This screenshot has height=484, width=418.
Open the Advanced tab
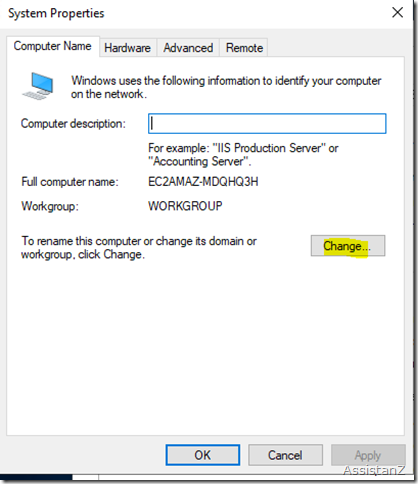coord(188,48)
